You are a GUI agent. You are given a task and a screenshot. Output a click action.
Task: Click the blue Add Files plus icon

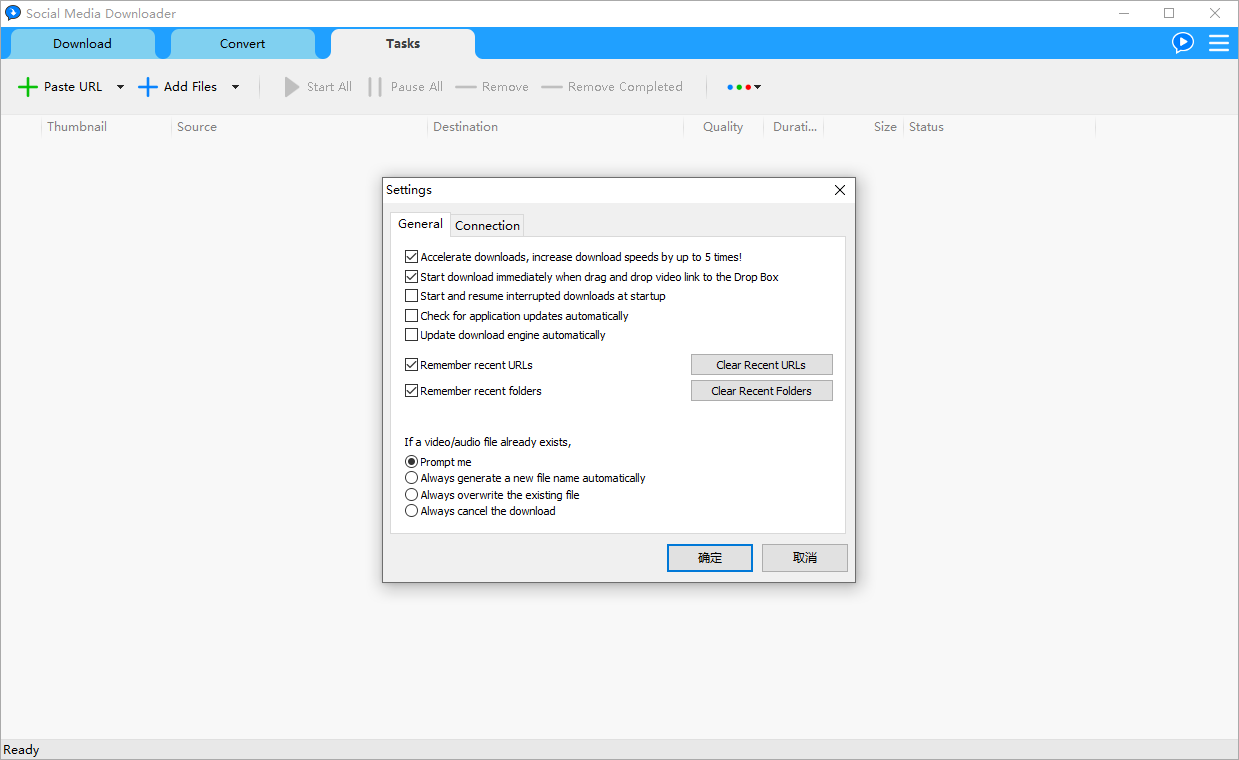click(148, 87)
